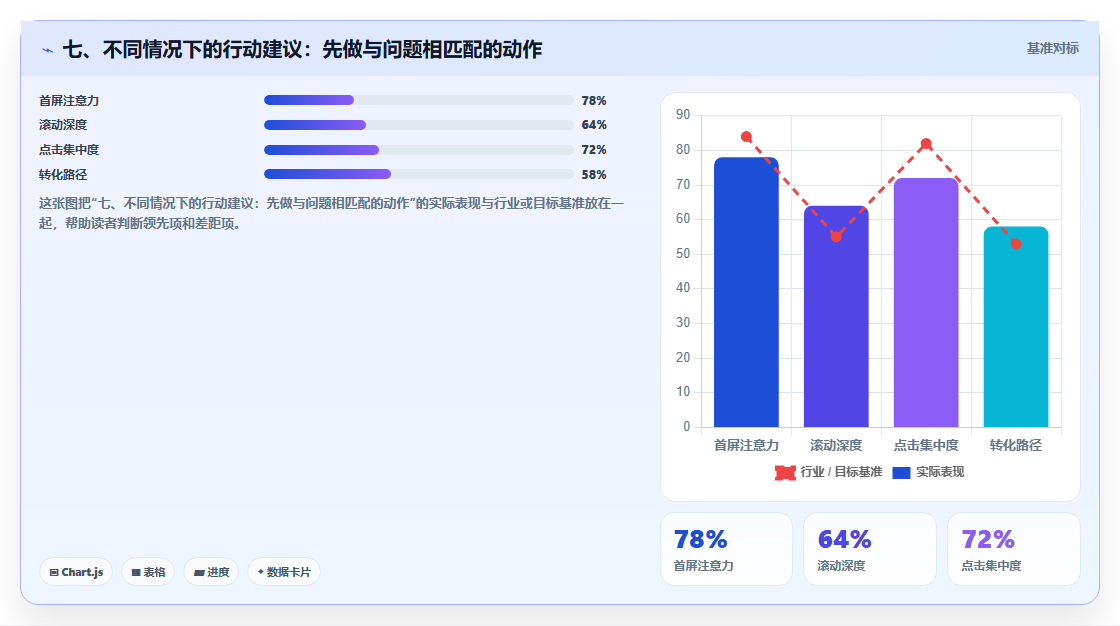Click the 72% value beside 点击集中度 bar
Viewport: 1120px width, 626px height.
coord(594,150)
